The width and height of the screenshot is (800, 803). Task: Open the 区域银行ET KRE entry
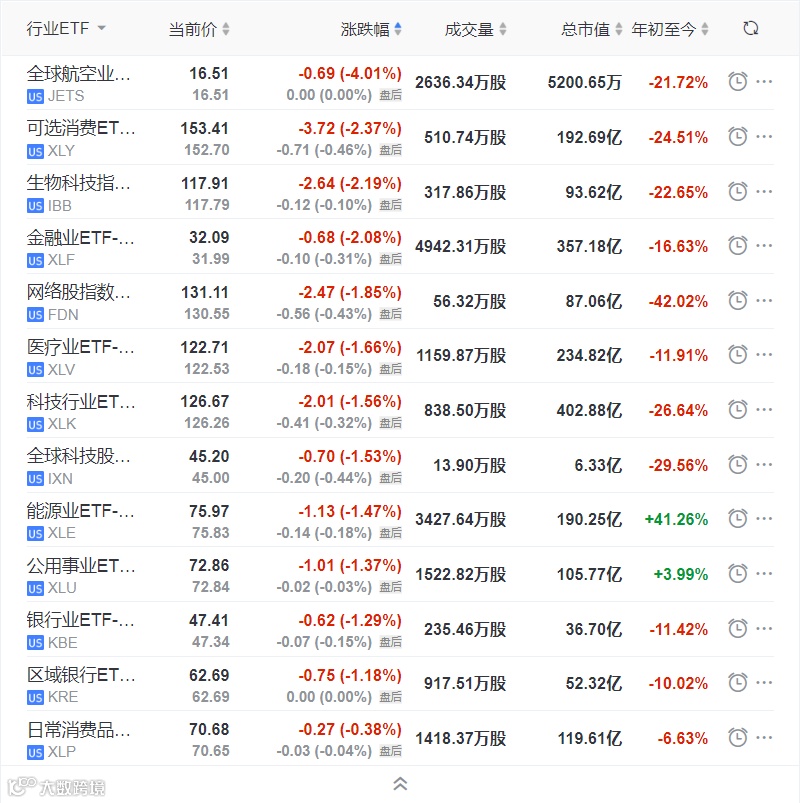pos(81,685)
